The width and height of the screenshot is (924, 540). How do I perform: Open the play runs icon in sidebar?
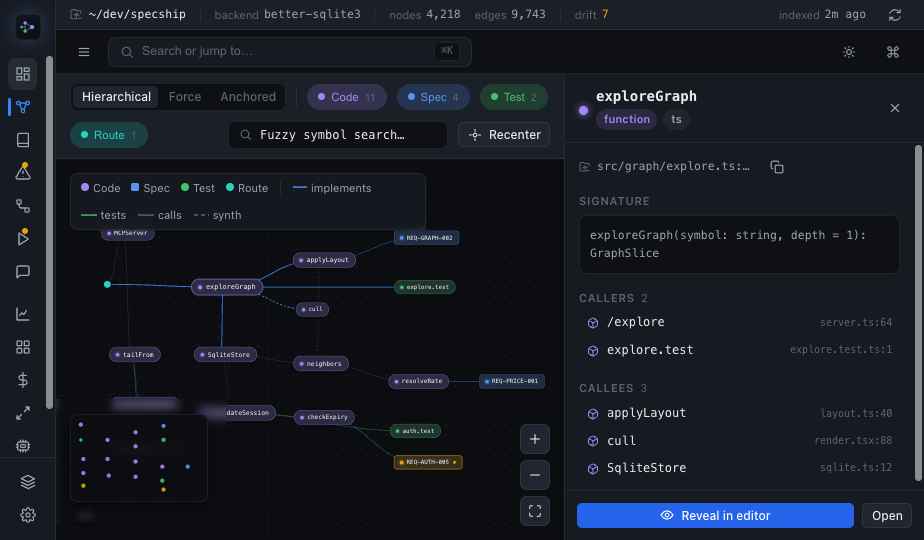pyautogui.click(x=23, y=238)
